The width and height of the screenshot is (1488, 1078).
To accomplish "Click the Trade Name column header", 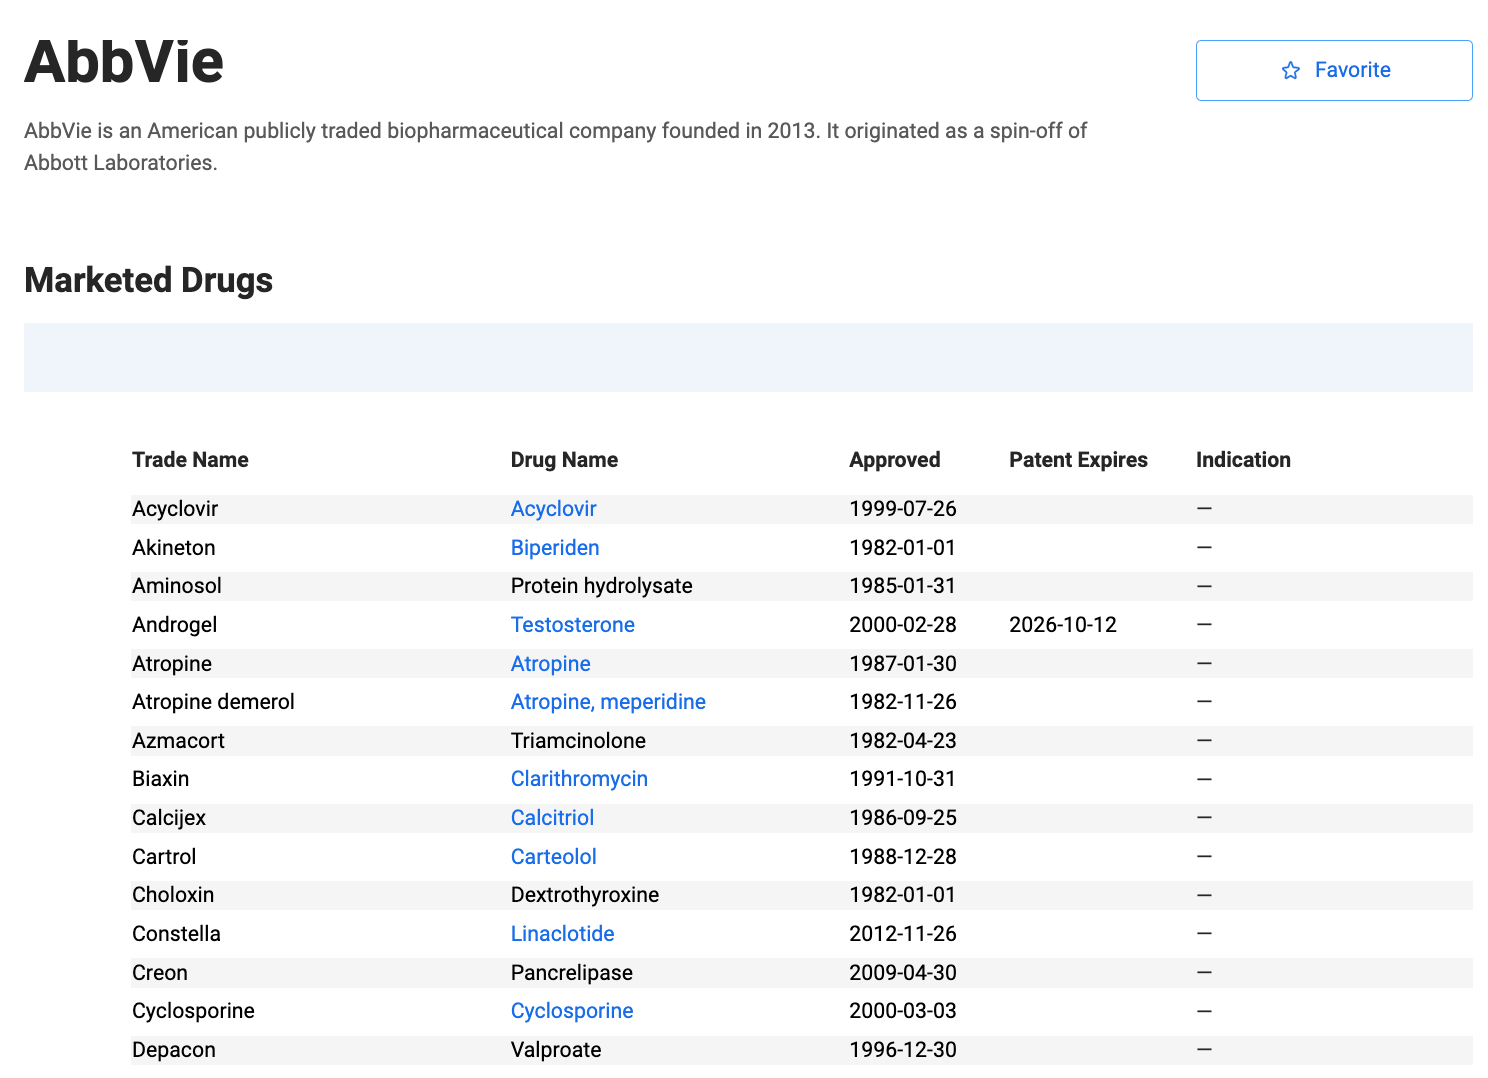I will click(190, 460).
